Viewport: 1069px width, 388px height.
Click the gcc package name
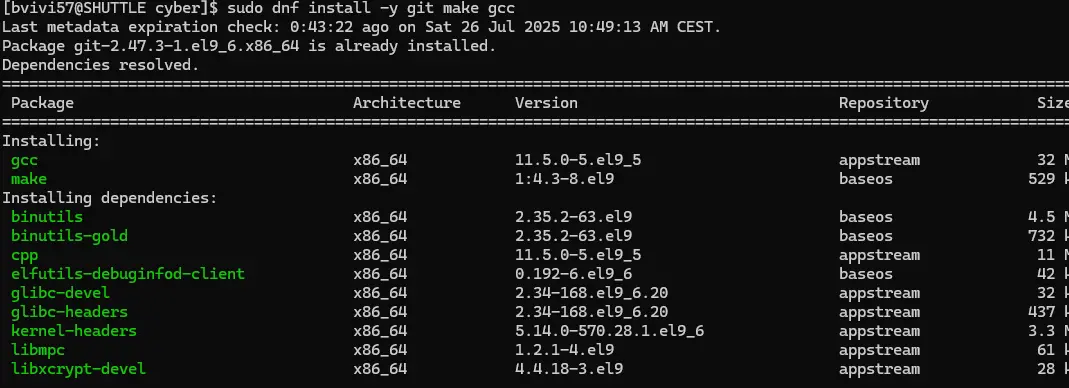[24, 160]
